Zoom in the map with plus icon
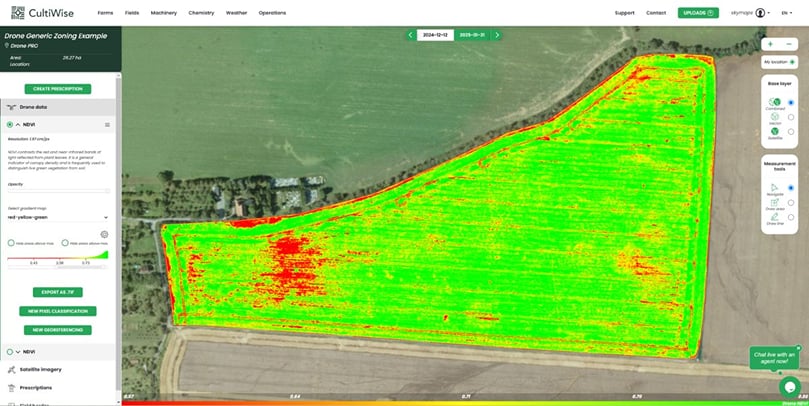This screenshot has height=406, width=809. tap(770, 44)
